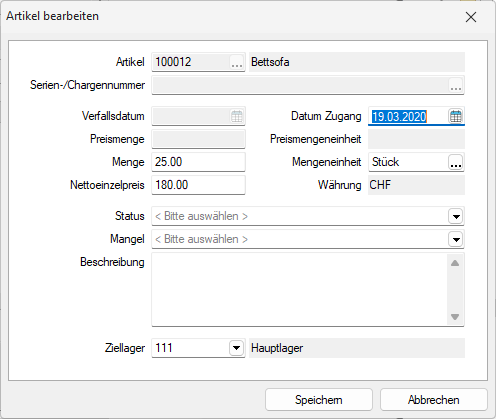
Task: Click the Menge field showing 25.00
Action: click(x=198, y=162)
